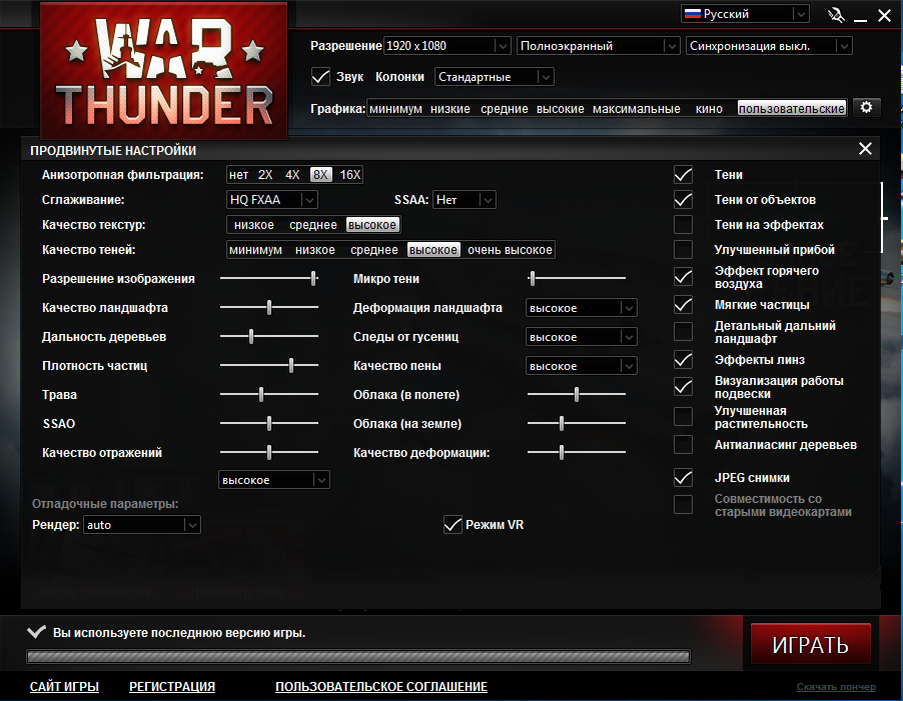Open Качество пены dropdown
This screenshot has width=903, height=701.
(x=581, y=366)
